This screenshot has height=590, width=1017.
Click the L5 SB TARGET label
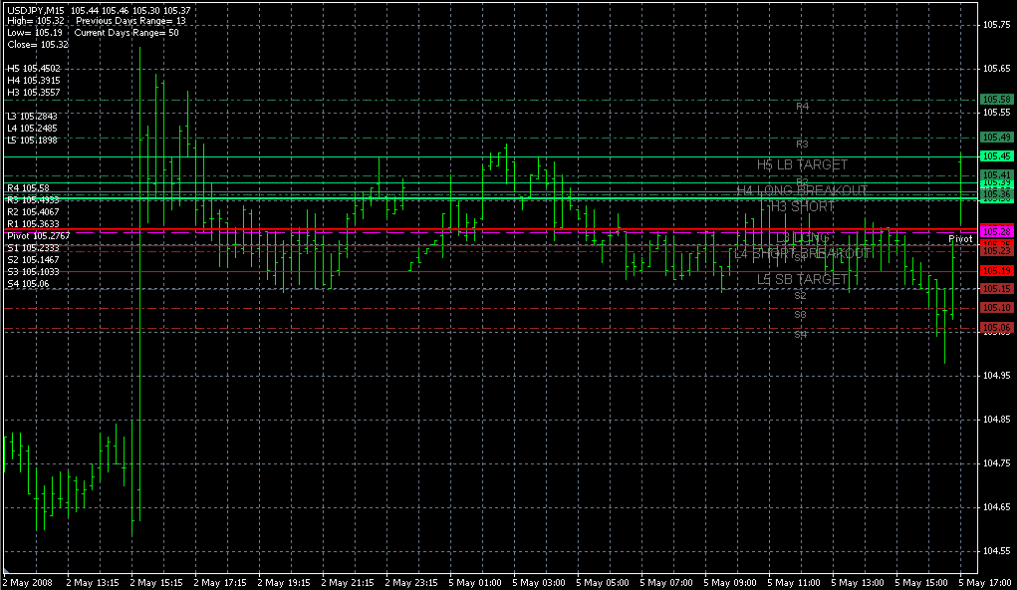point(802,279)
